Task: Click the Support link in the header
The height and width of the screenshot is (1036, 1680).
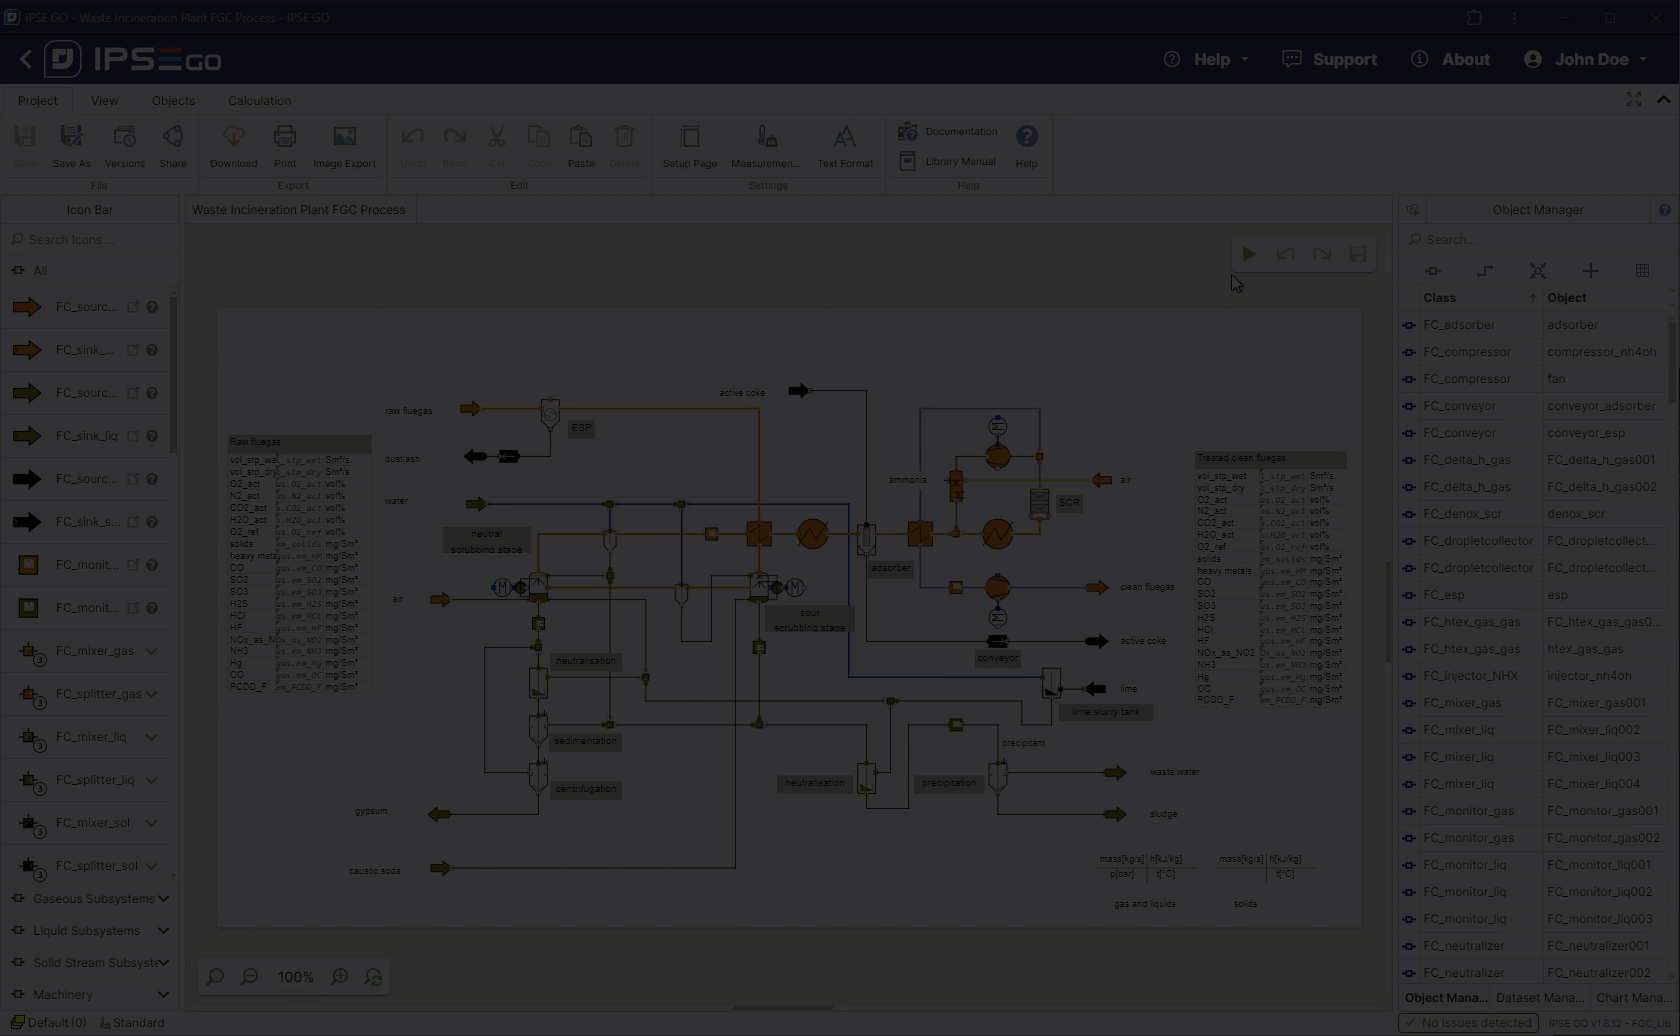Action: click(x=1330, y=60)
